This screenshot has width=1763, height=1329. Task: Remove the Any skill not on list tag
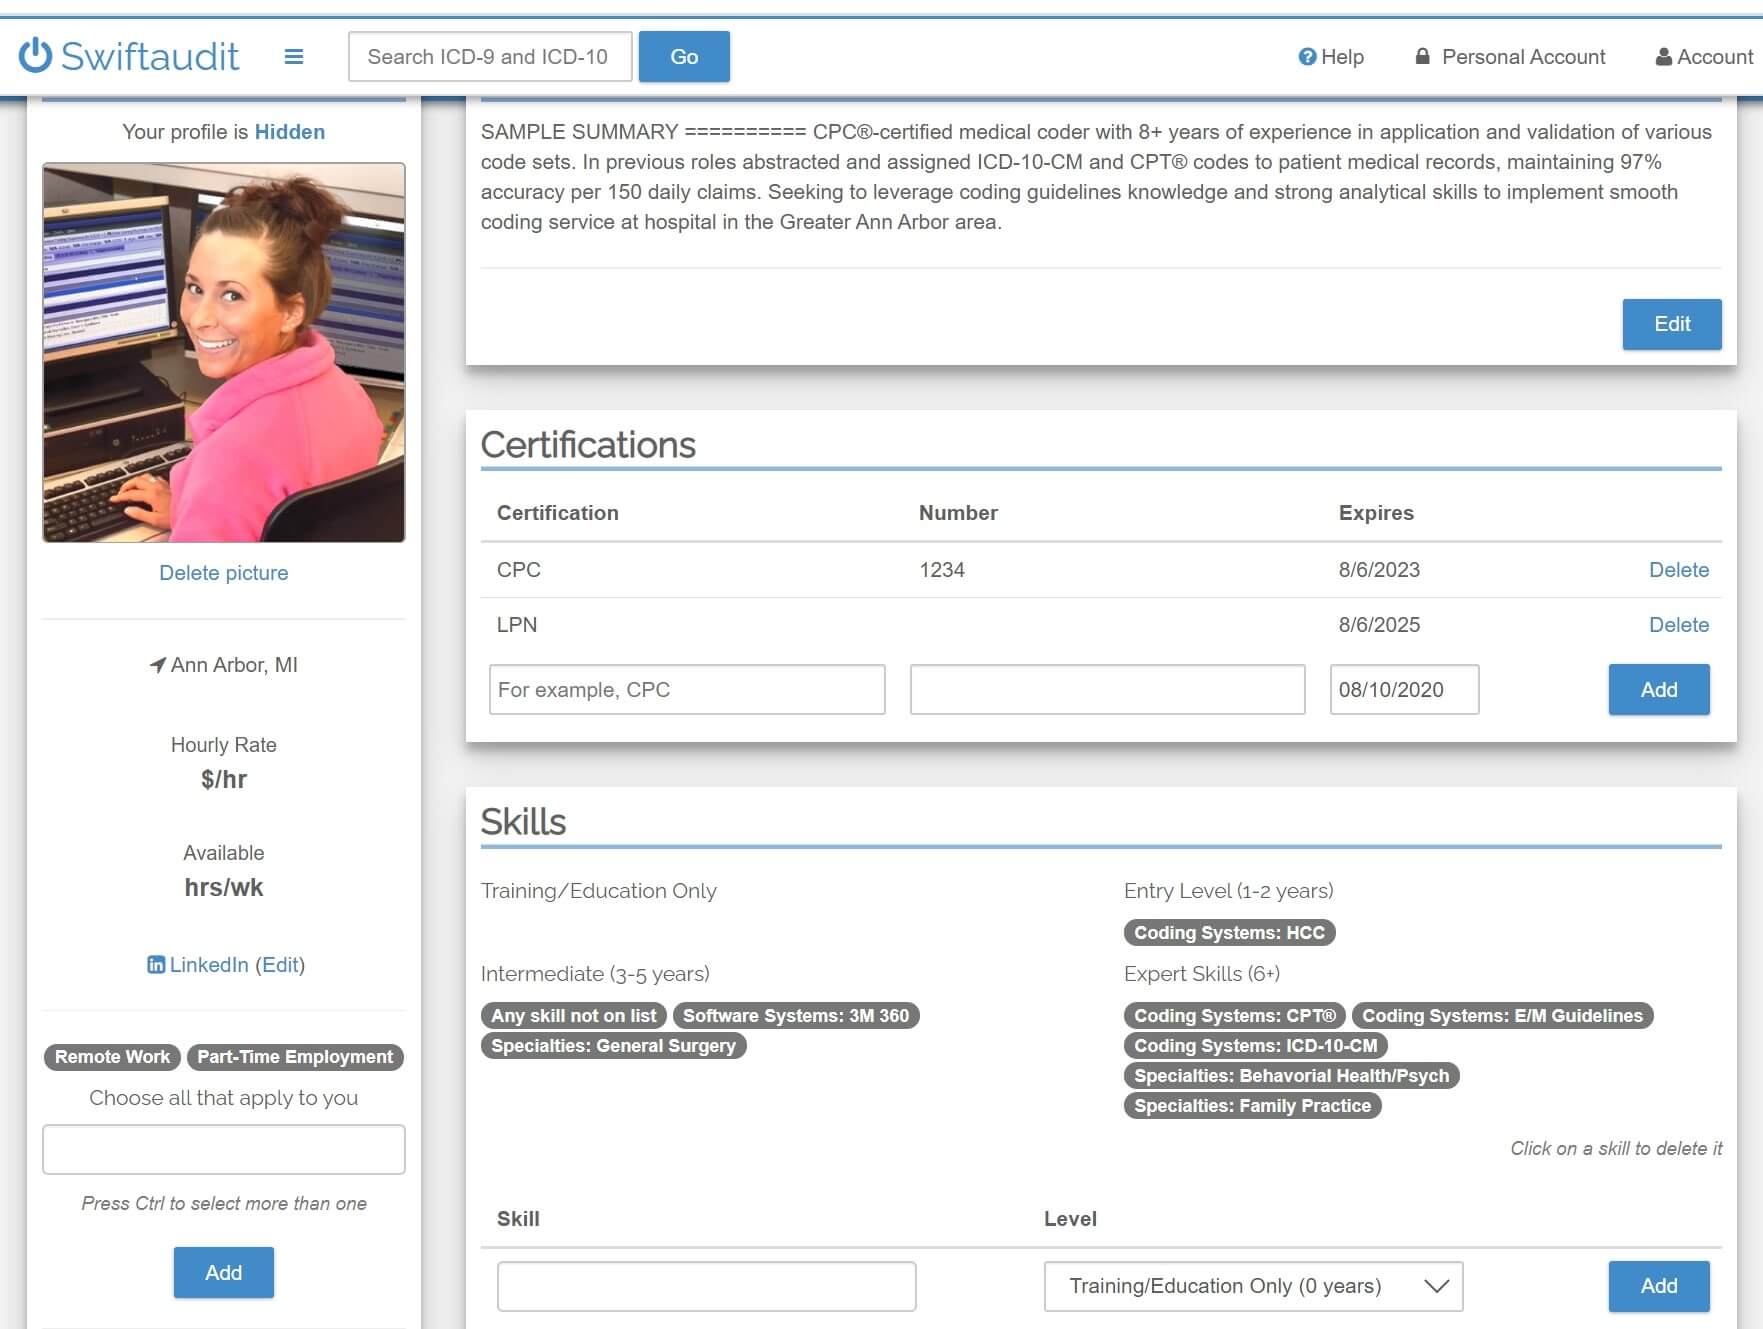tap(573, 1016)
